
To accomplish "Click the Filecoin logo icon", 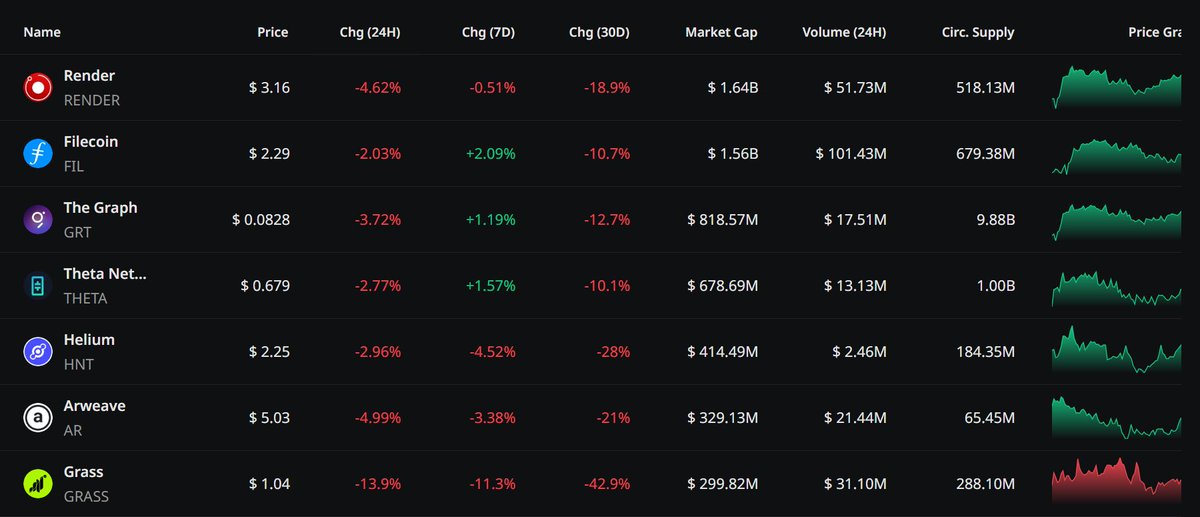I will click(38, 154).
